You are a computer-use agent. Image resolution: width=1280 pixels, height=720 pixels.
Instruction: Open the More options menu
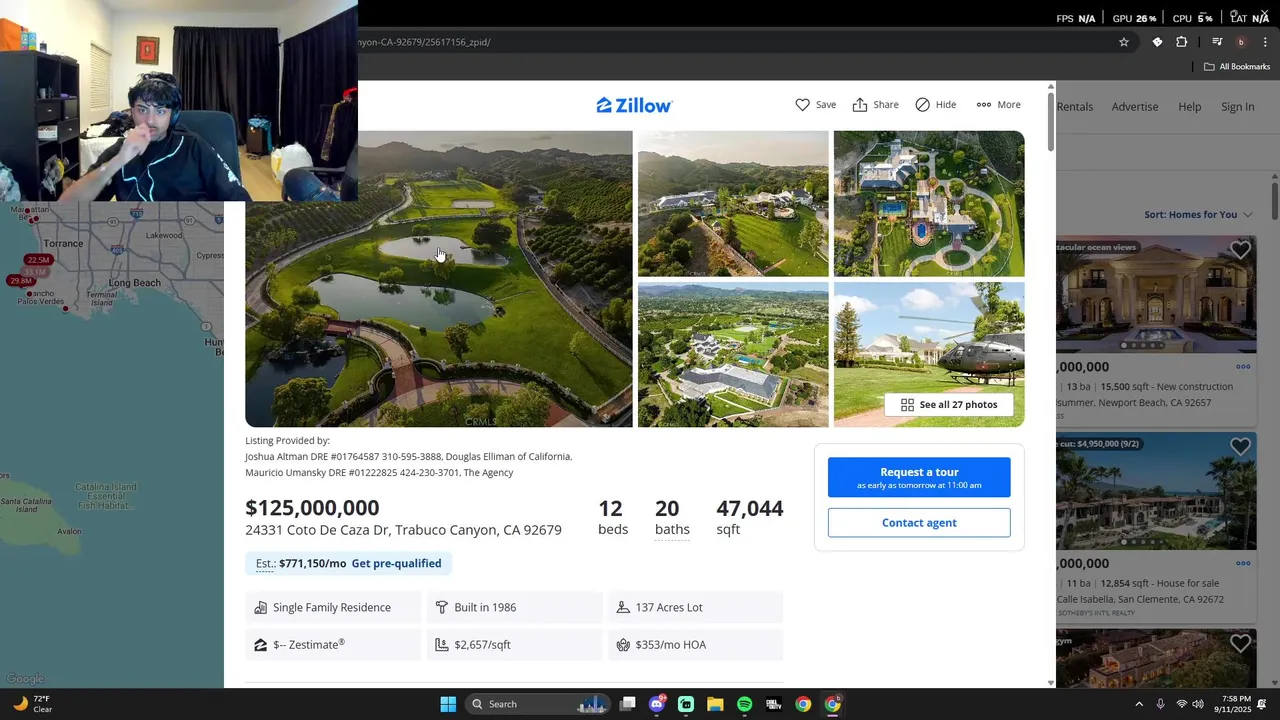coord(998,105)
